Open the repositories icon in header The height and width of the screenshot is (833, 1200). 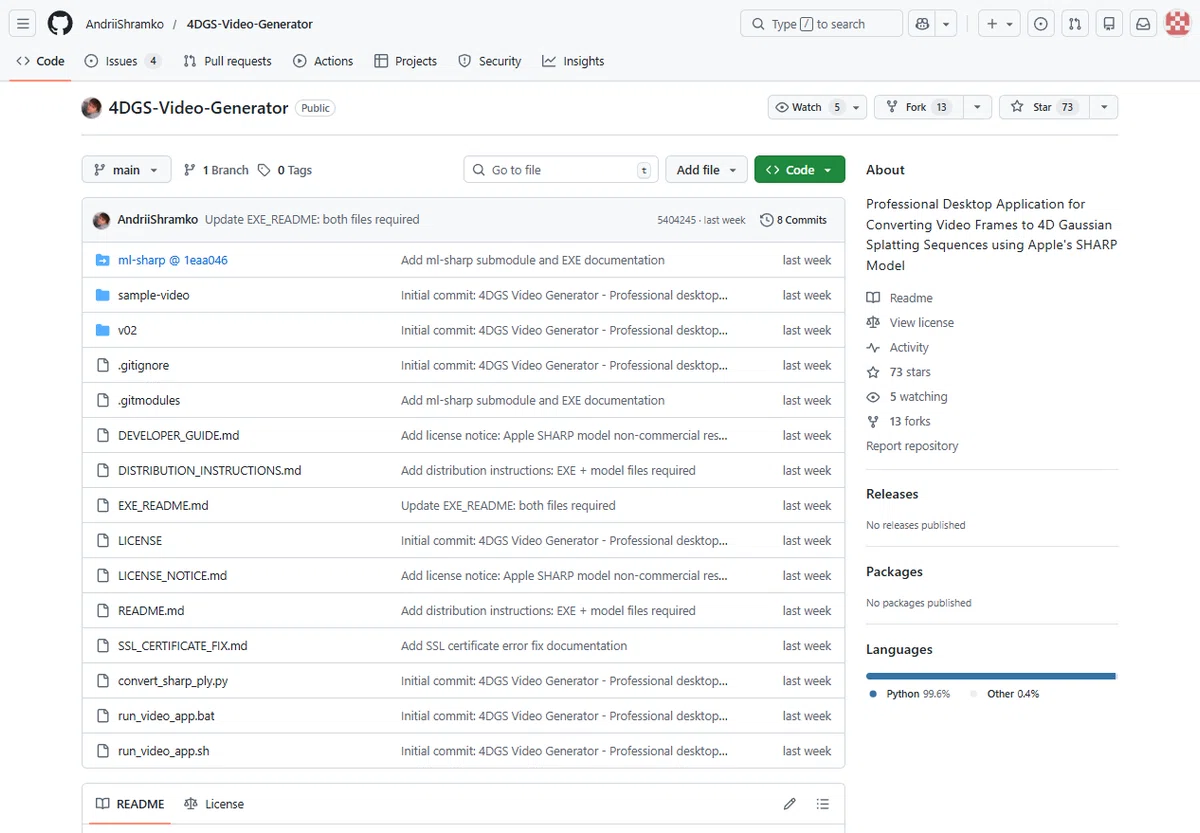click(1108, 24)
